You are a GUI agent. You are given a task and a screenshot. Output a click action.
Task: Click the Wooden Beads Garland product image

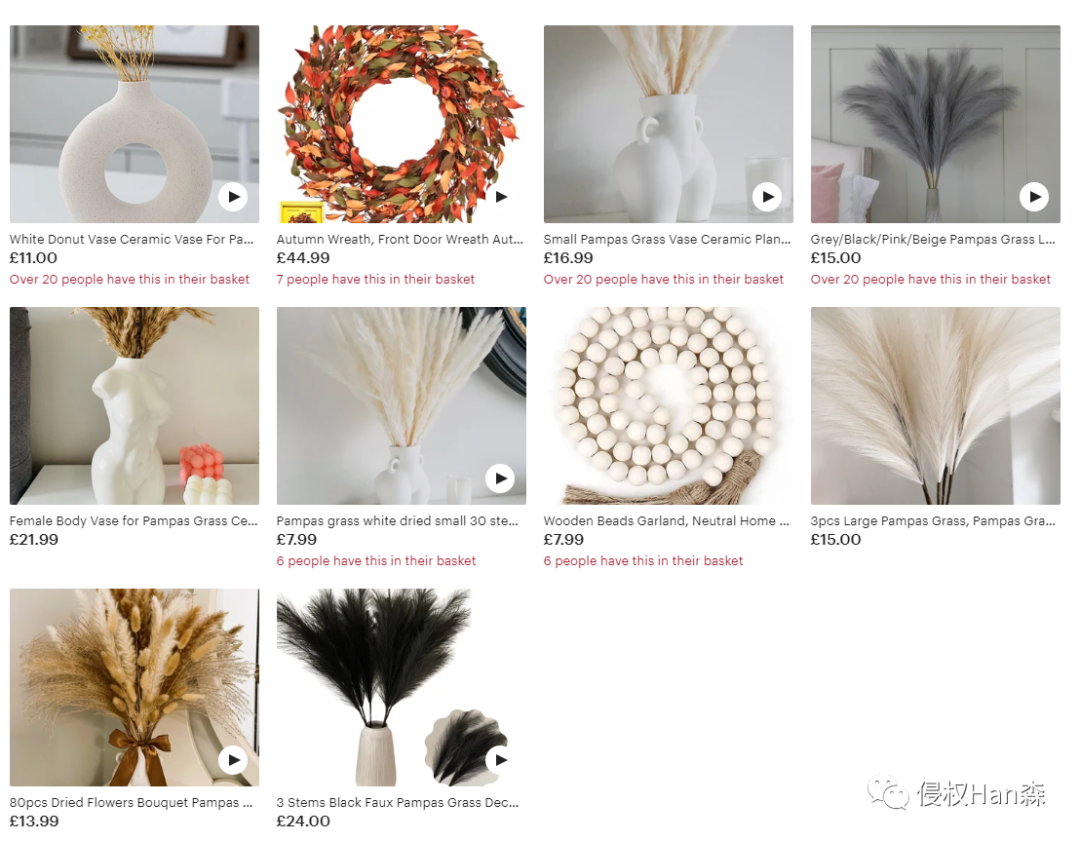(668, 406)
